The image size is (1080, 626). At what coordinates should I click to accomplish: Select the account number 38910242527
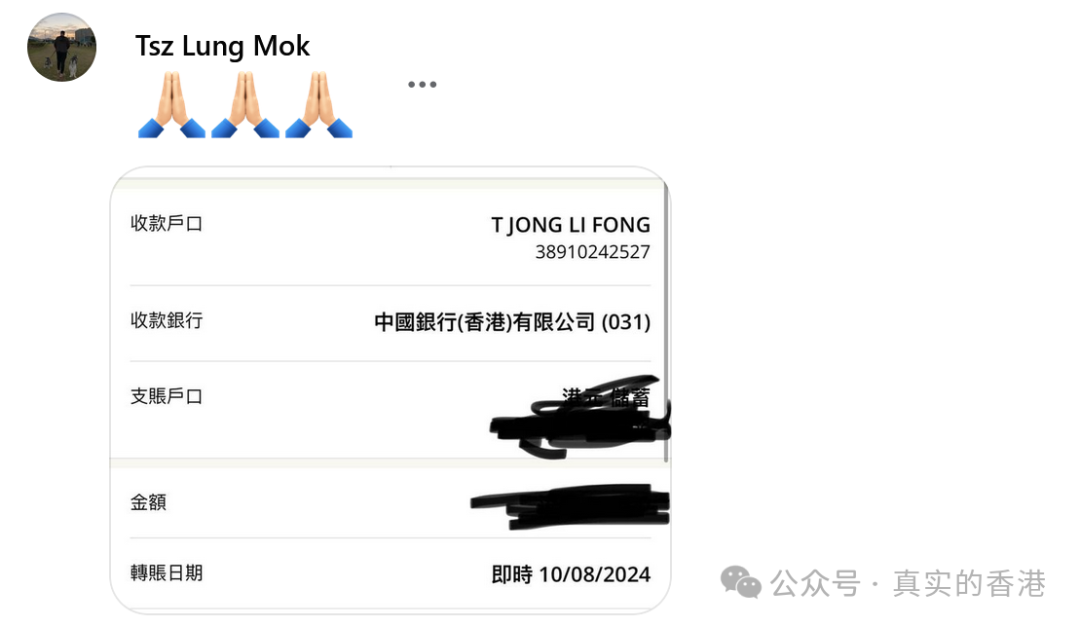[592, 252]
